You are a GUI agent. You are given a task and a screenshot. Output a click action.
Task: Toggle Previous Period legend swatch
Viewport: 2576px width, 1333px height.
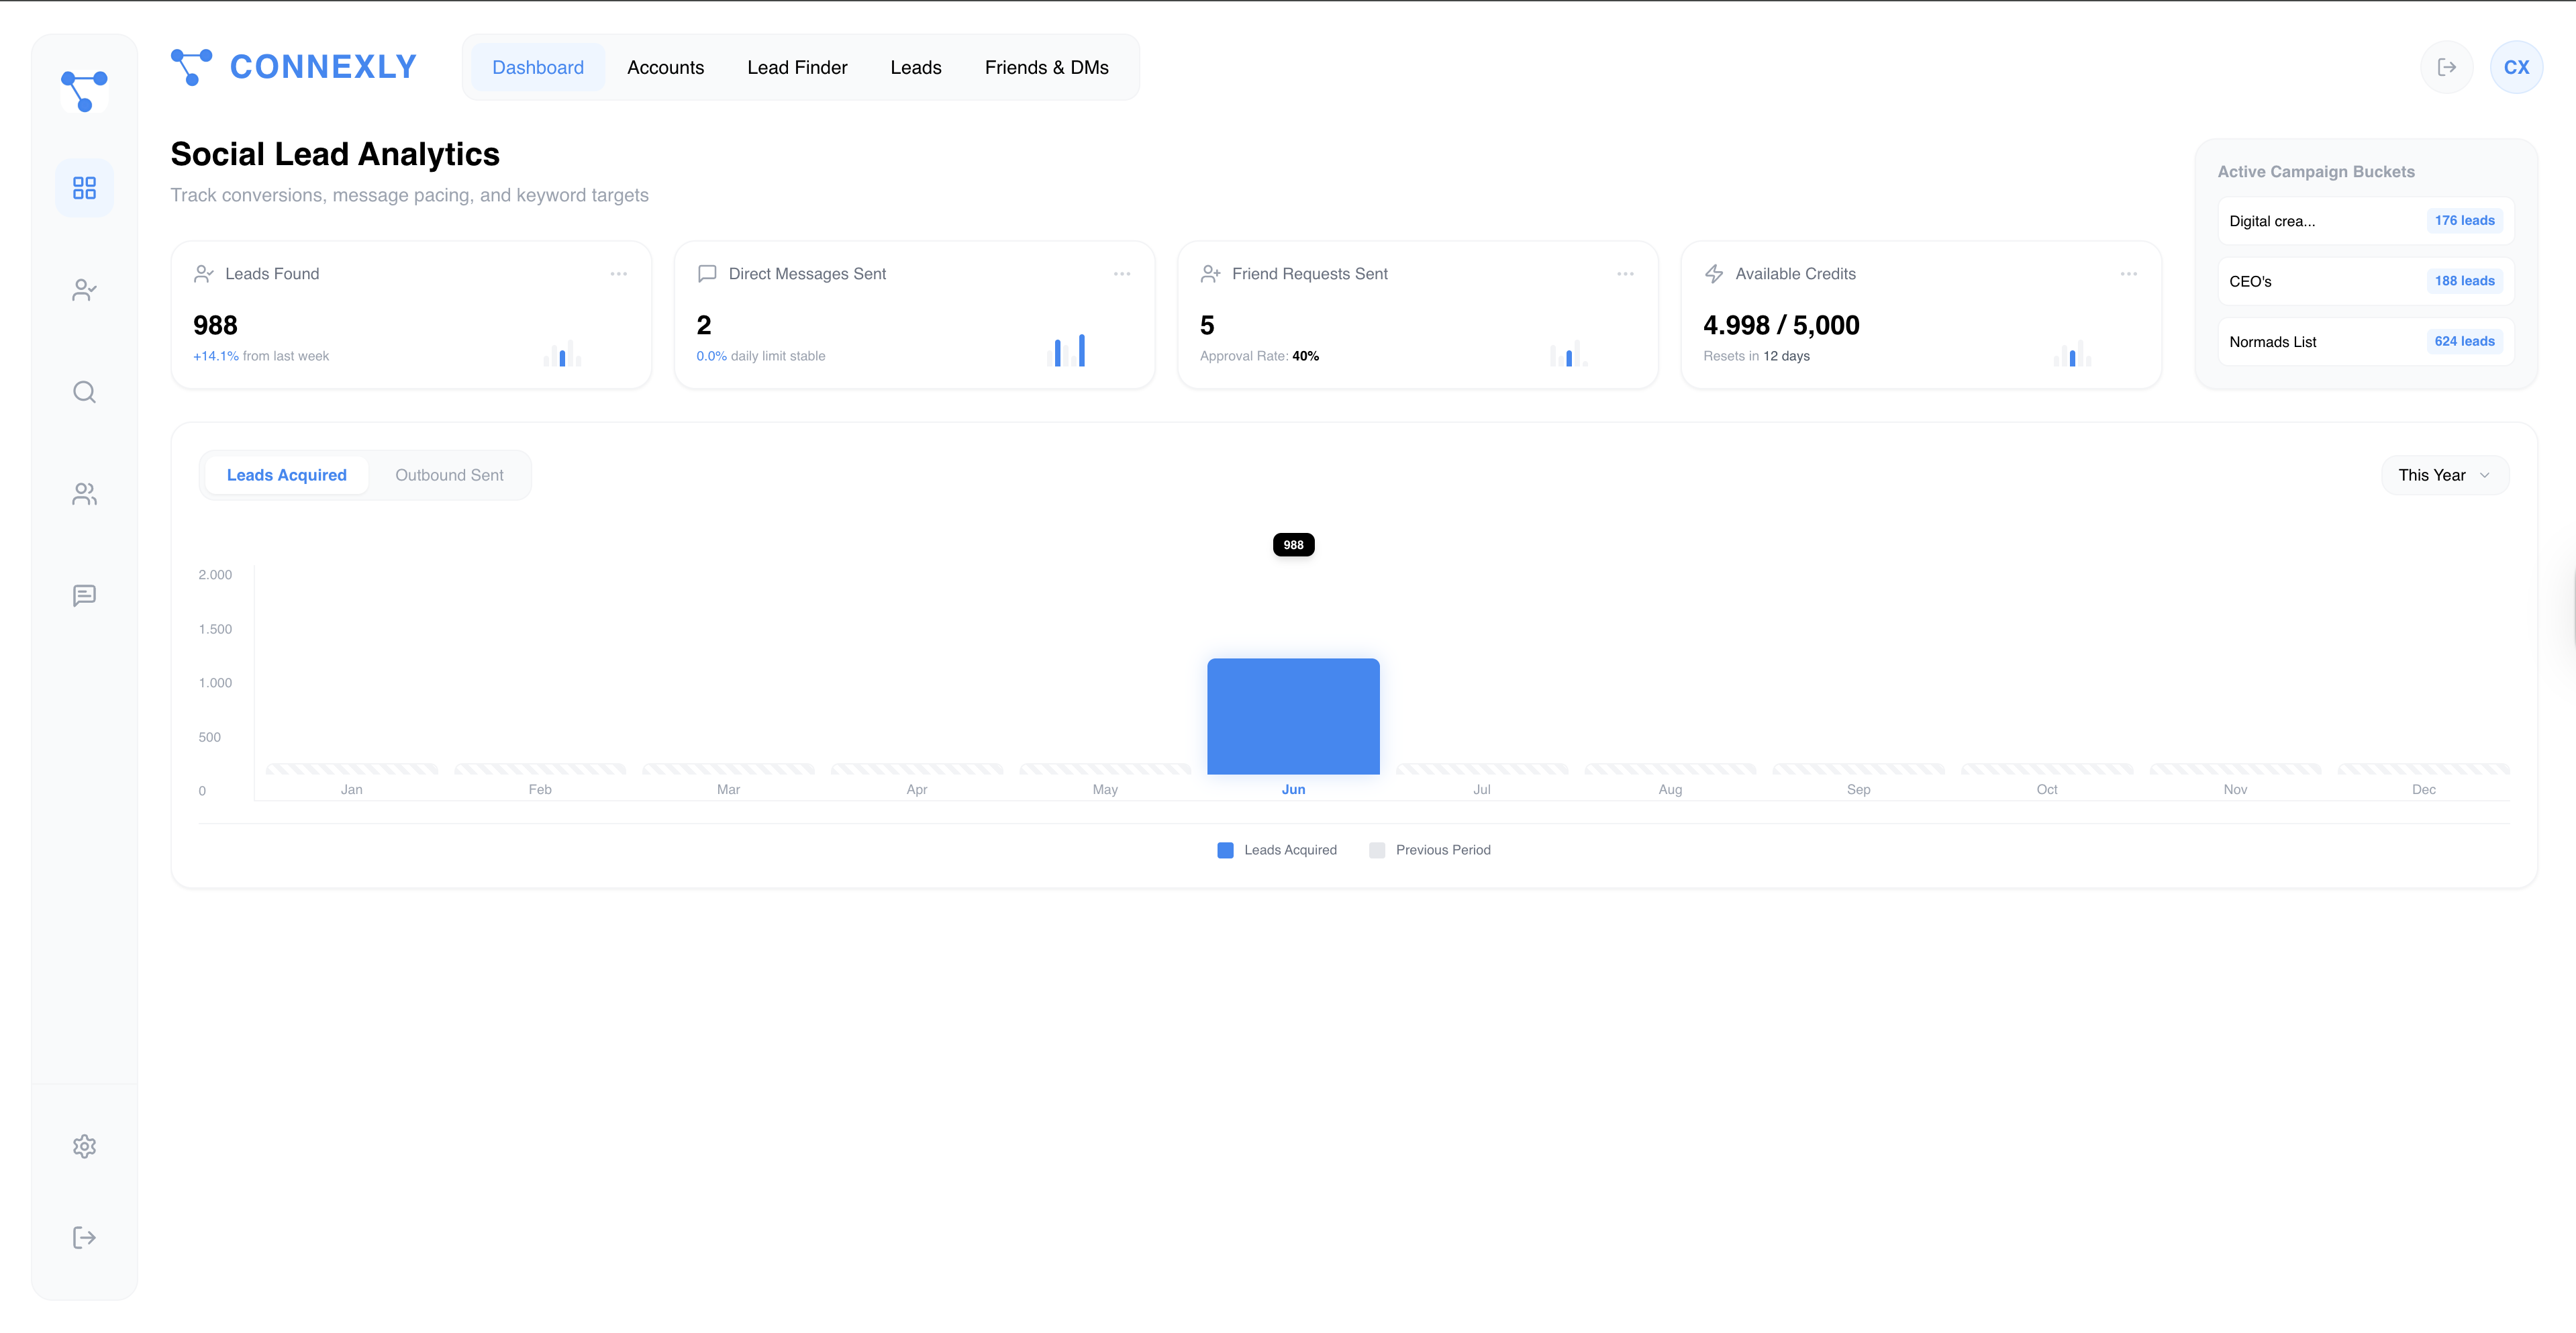[1377, 850]
